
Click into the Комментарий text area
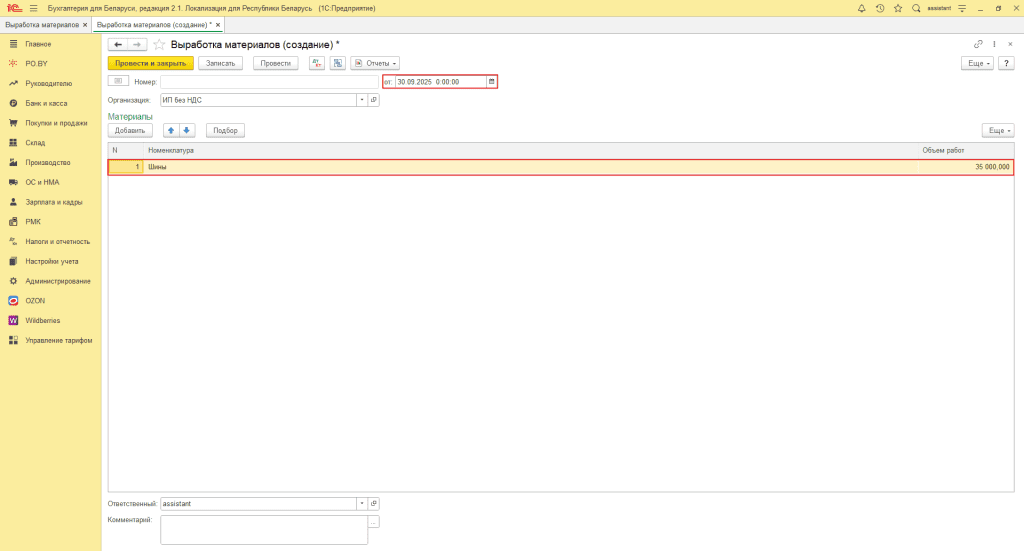coord(264,530)
